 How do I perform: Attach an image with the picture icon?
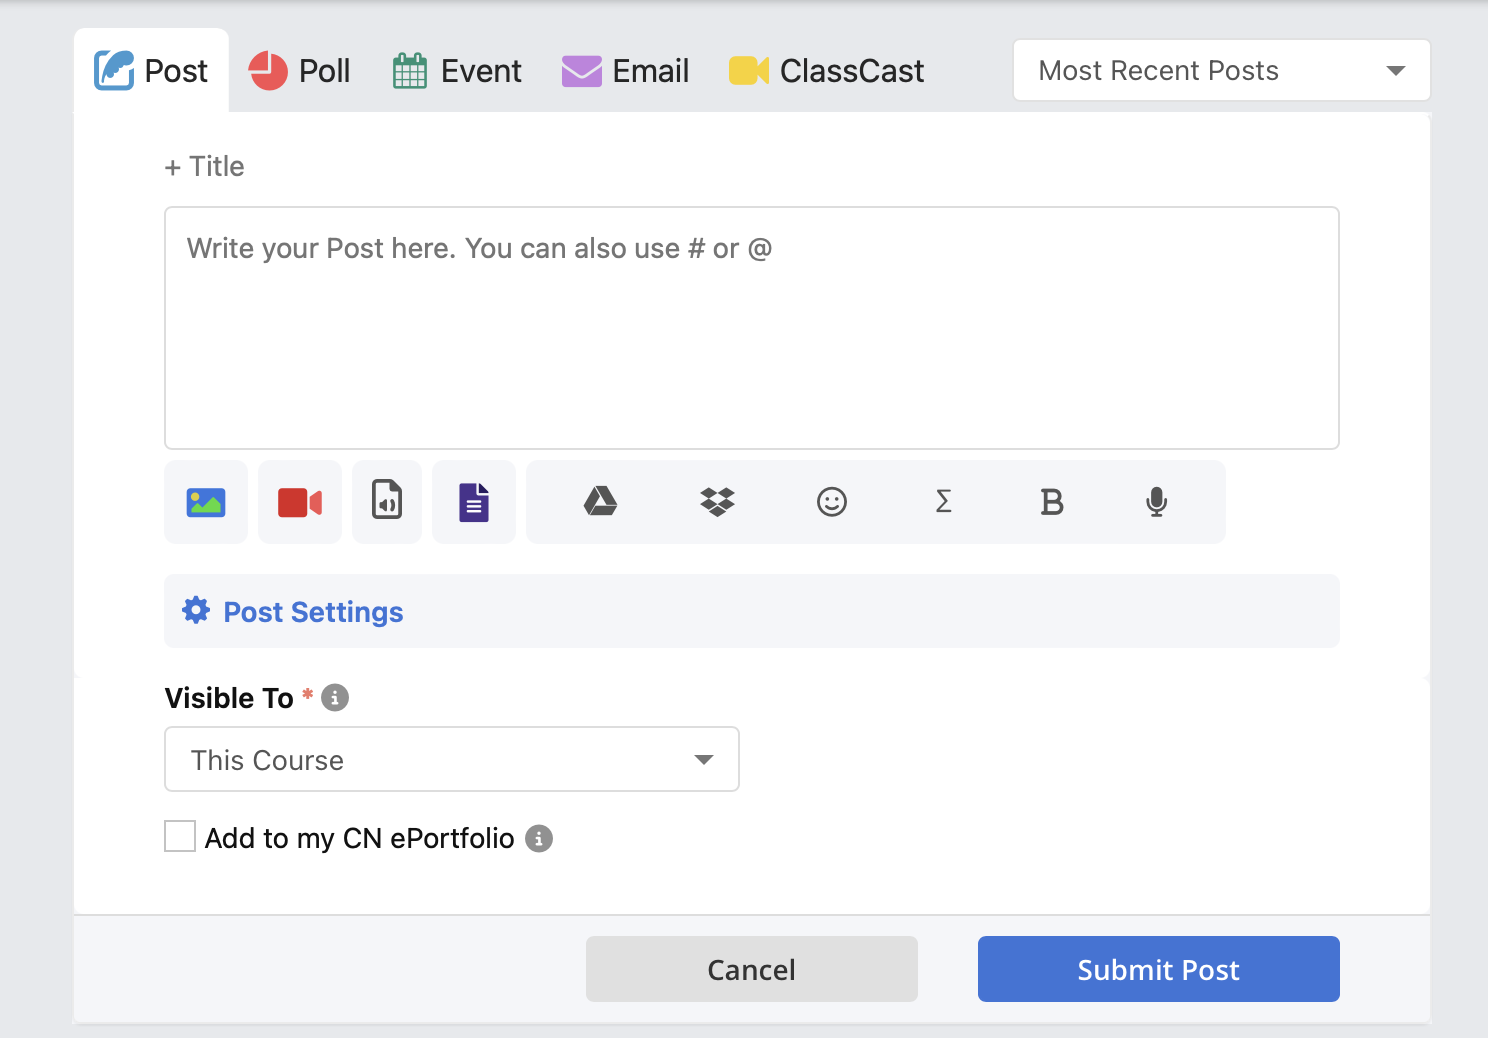click(x=206, y=502)
